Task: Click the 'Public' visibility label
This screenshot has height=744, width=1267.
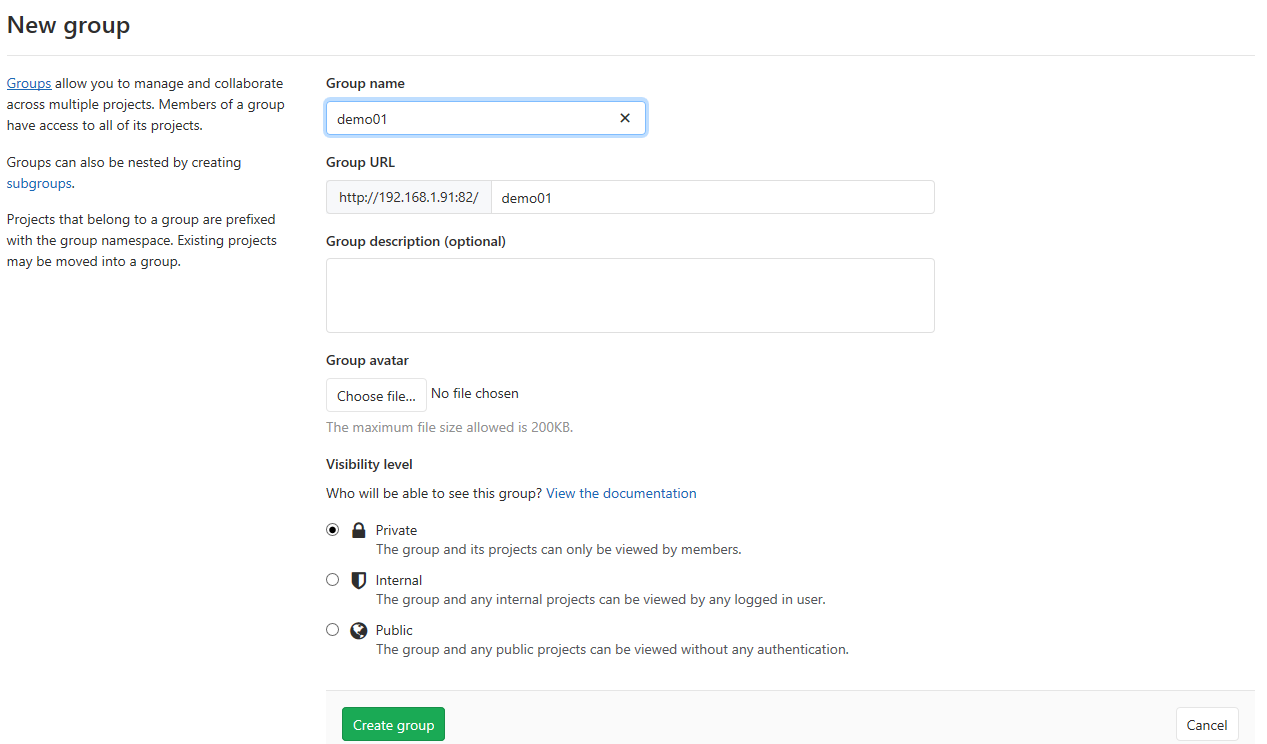Action: [x=394, y=630]
